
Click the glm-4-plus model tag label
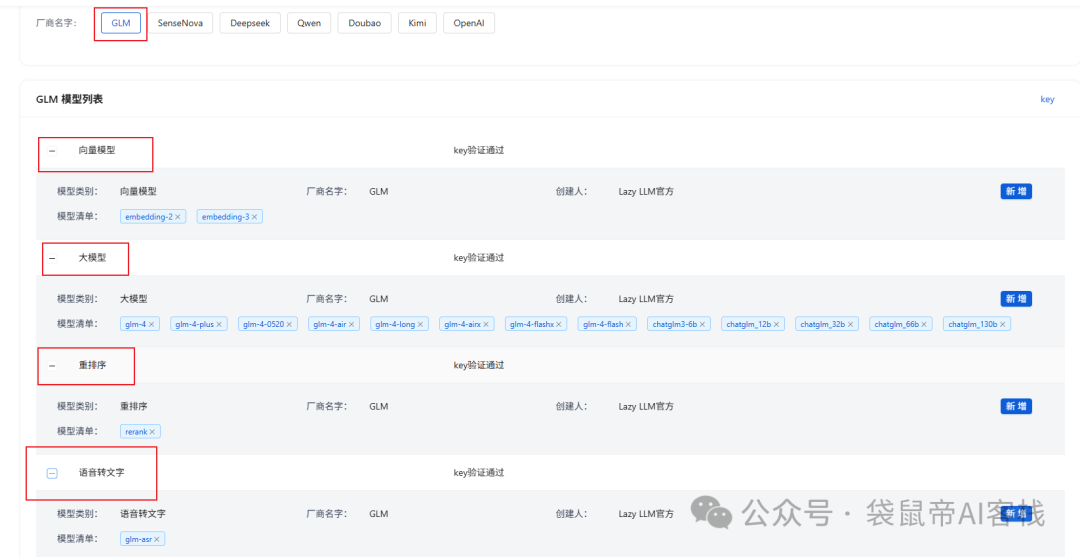click(x=194, y=324)
